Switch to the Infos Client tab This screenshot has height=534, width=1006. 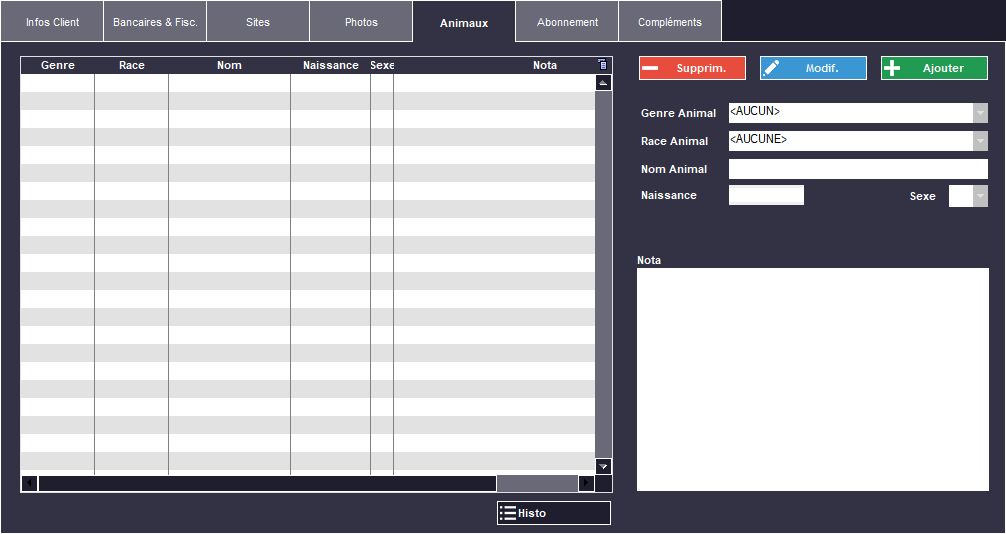(52, 22)
